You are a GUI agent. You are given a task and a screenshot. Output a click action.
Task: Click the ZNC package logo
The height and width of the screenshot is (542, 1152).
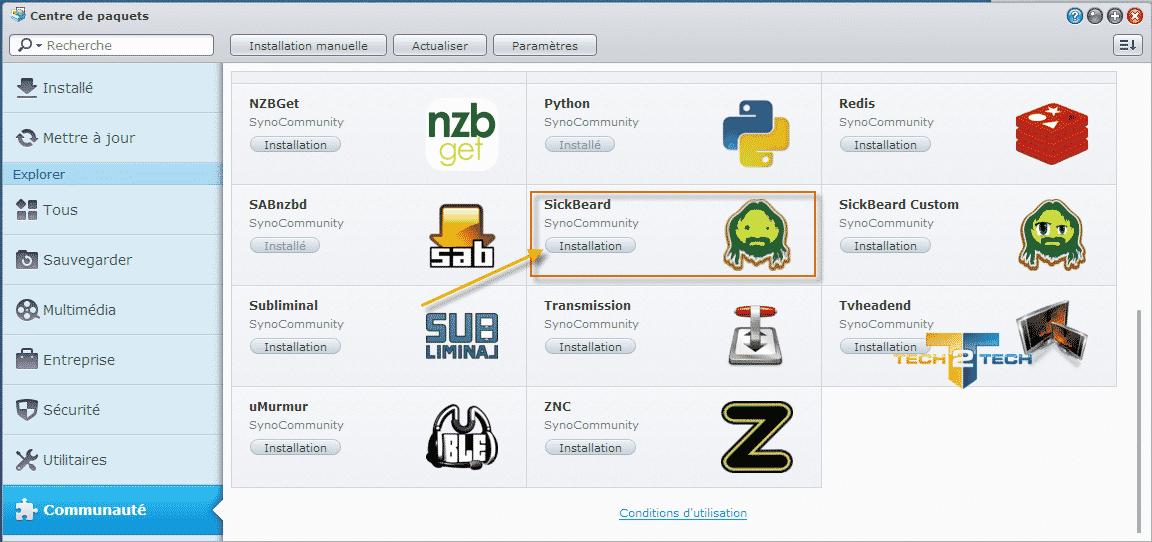pyautogui.click(x=757, y=437)
